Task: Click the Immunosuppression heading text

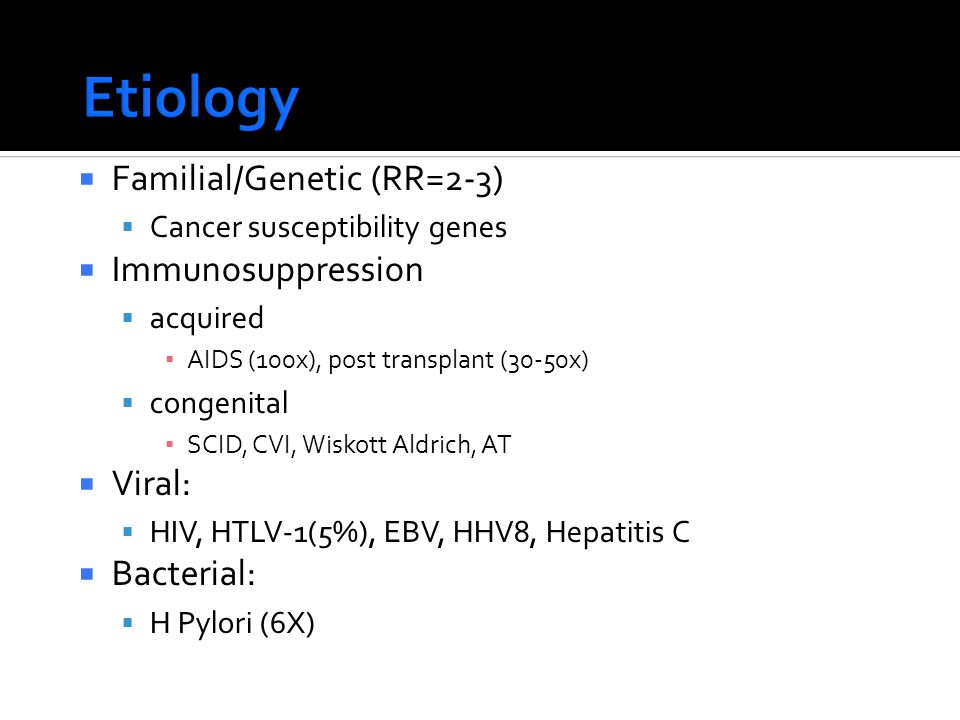Action: (x=268, y=271)
